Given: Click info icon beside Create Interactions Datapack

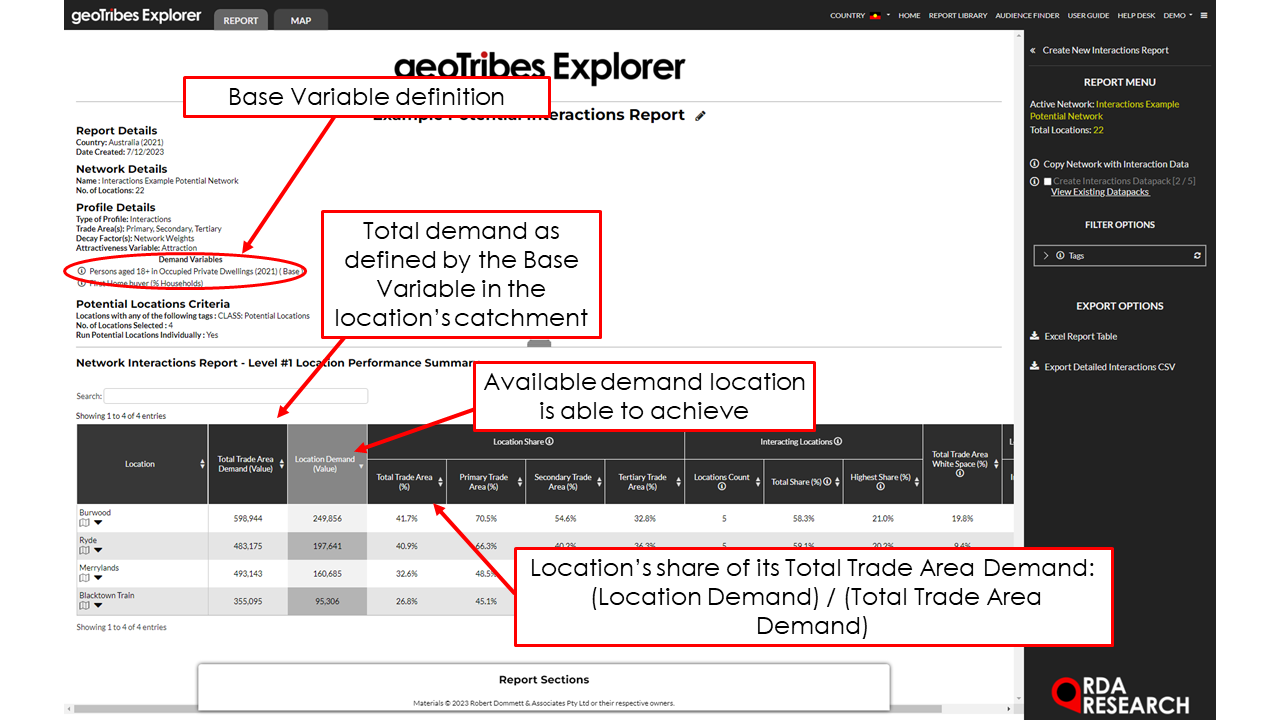Looking at the screenshot, I should pyautogui.click(x=1034, y=181).
